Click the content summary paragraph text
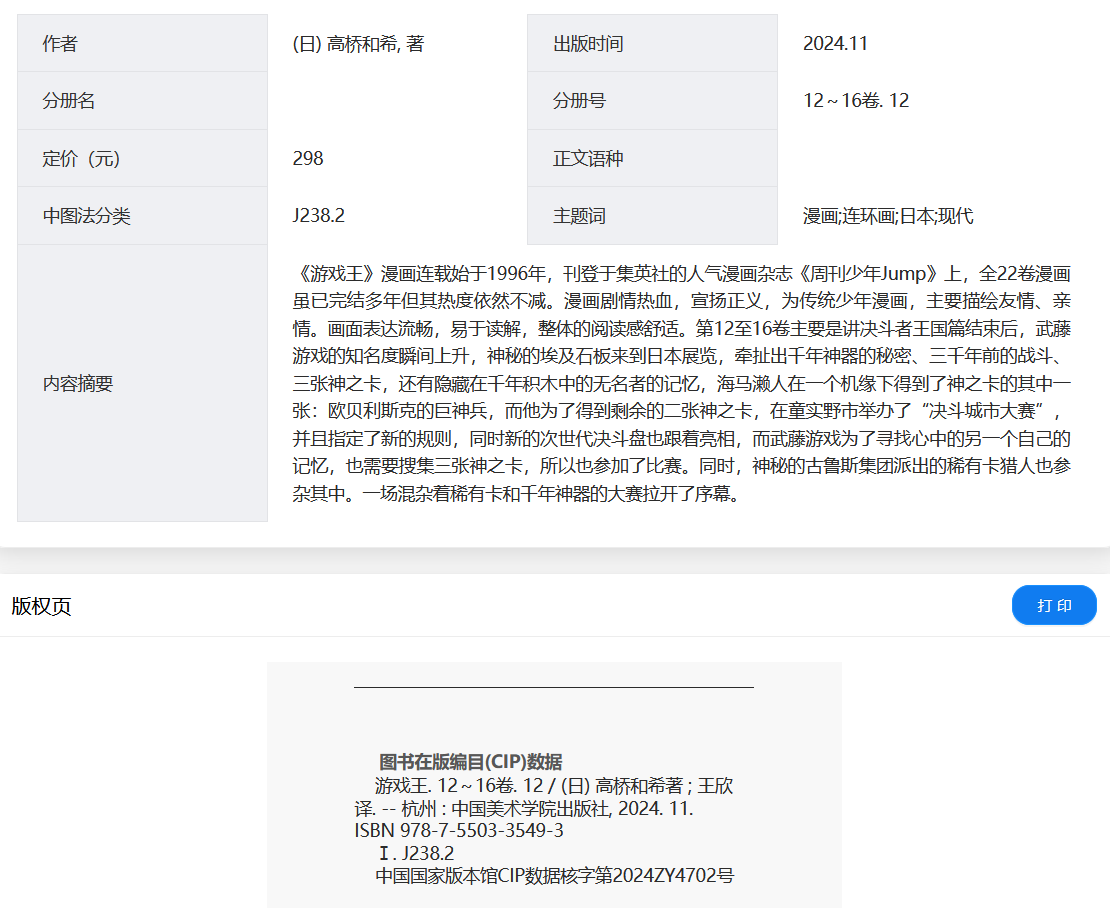This screenshot has width=1110, height=908. 682,383
